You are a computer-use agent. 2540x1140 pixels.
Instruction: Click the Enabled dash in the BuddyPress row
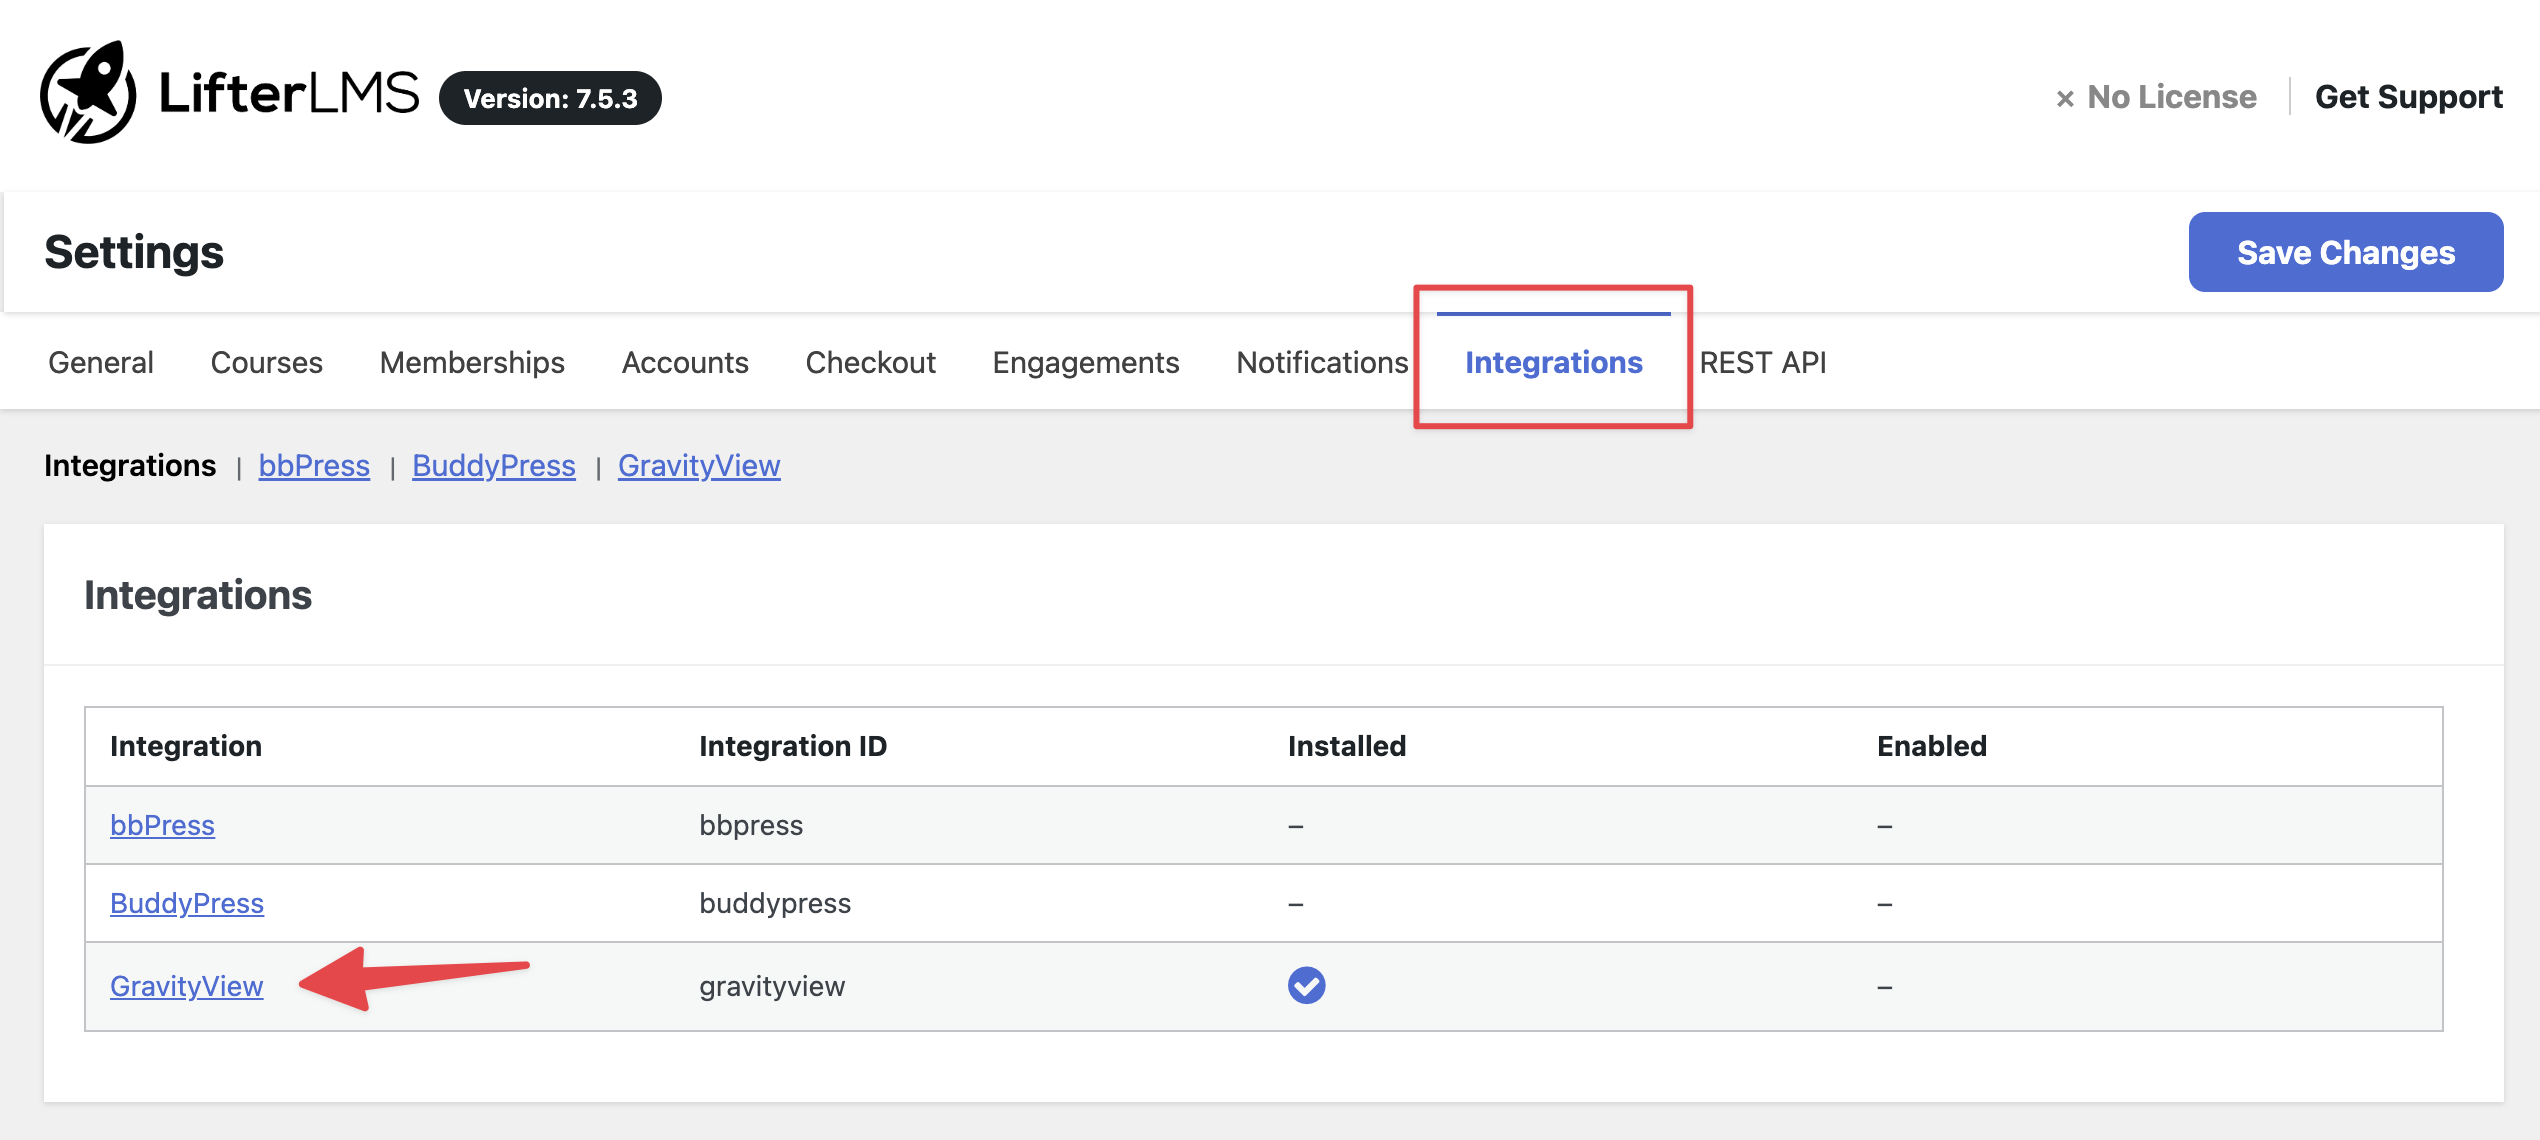tap(1885, 904)
